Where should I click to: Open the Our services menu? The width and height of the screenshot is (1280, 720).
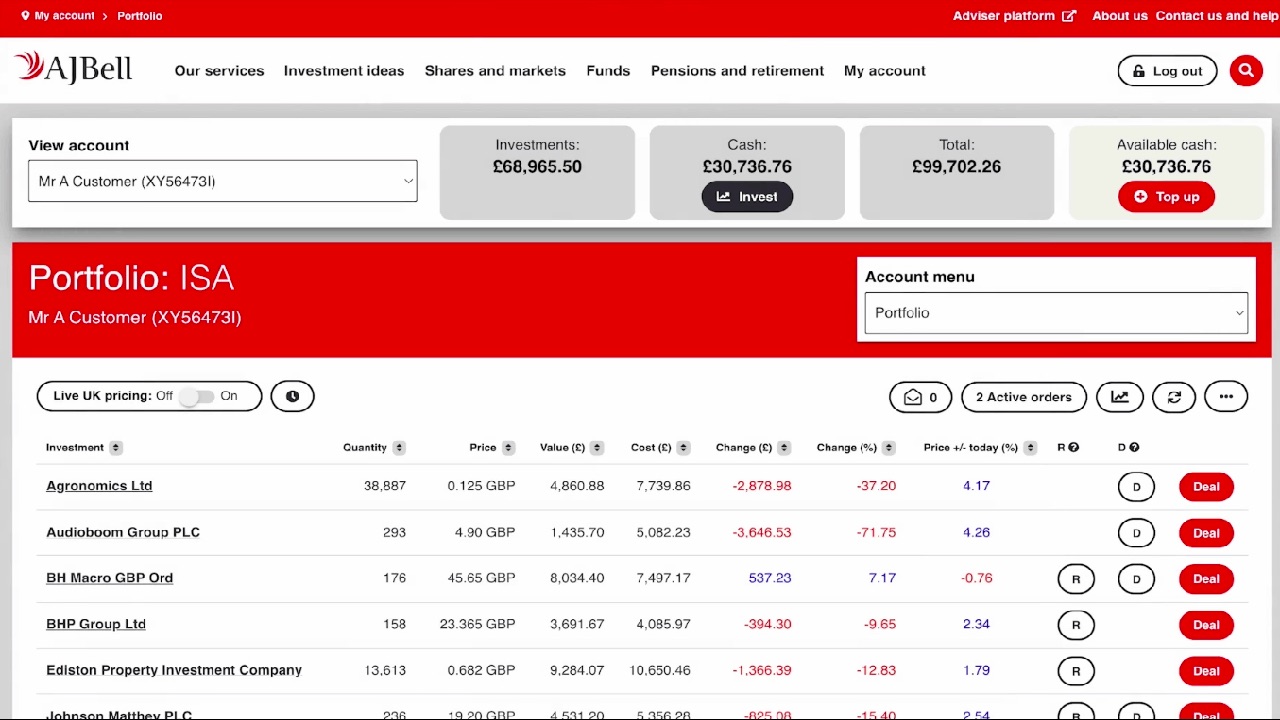tap(219, 71)
